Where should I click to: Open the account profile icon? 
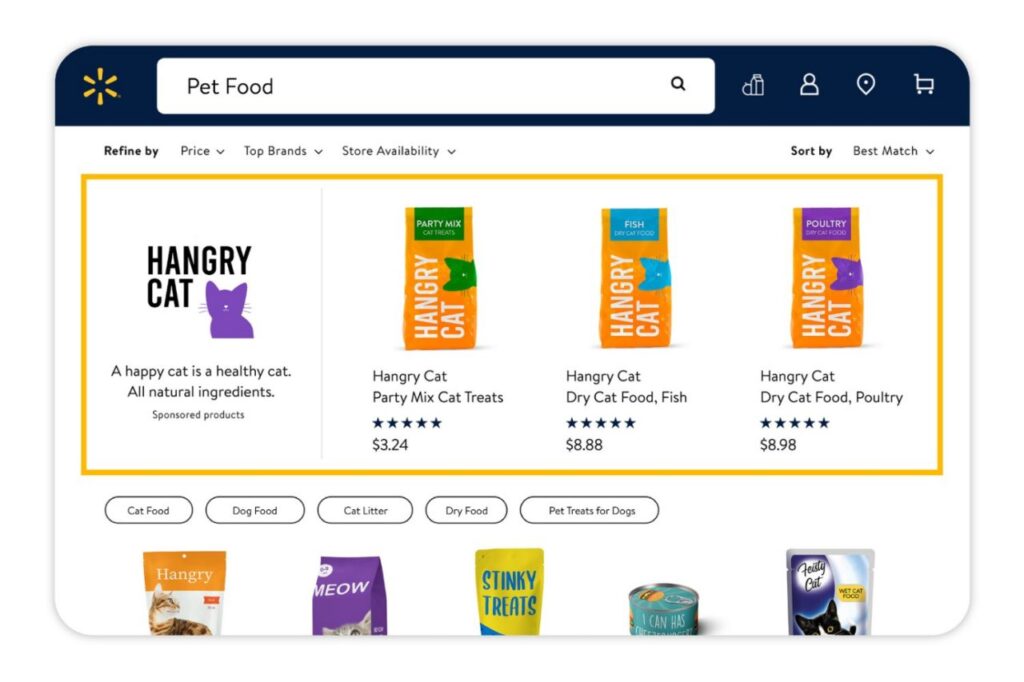pos(809,85)
